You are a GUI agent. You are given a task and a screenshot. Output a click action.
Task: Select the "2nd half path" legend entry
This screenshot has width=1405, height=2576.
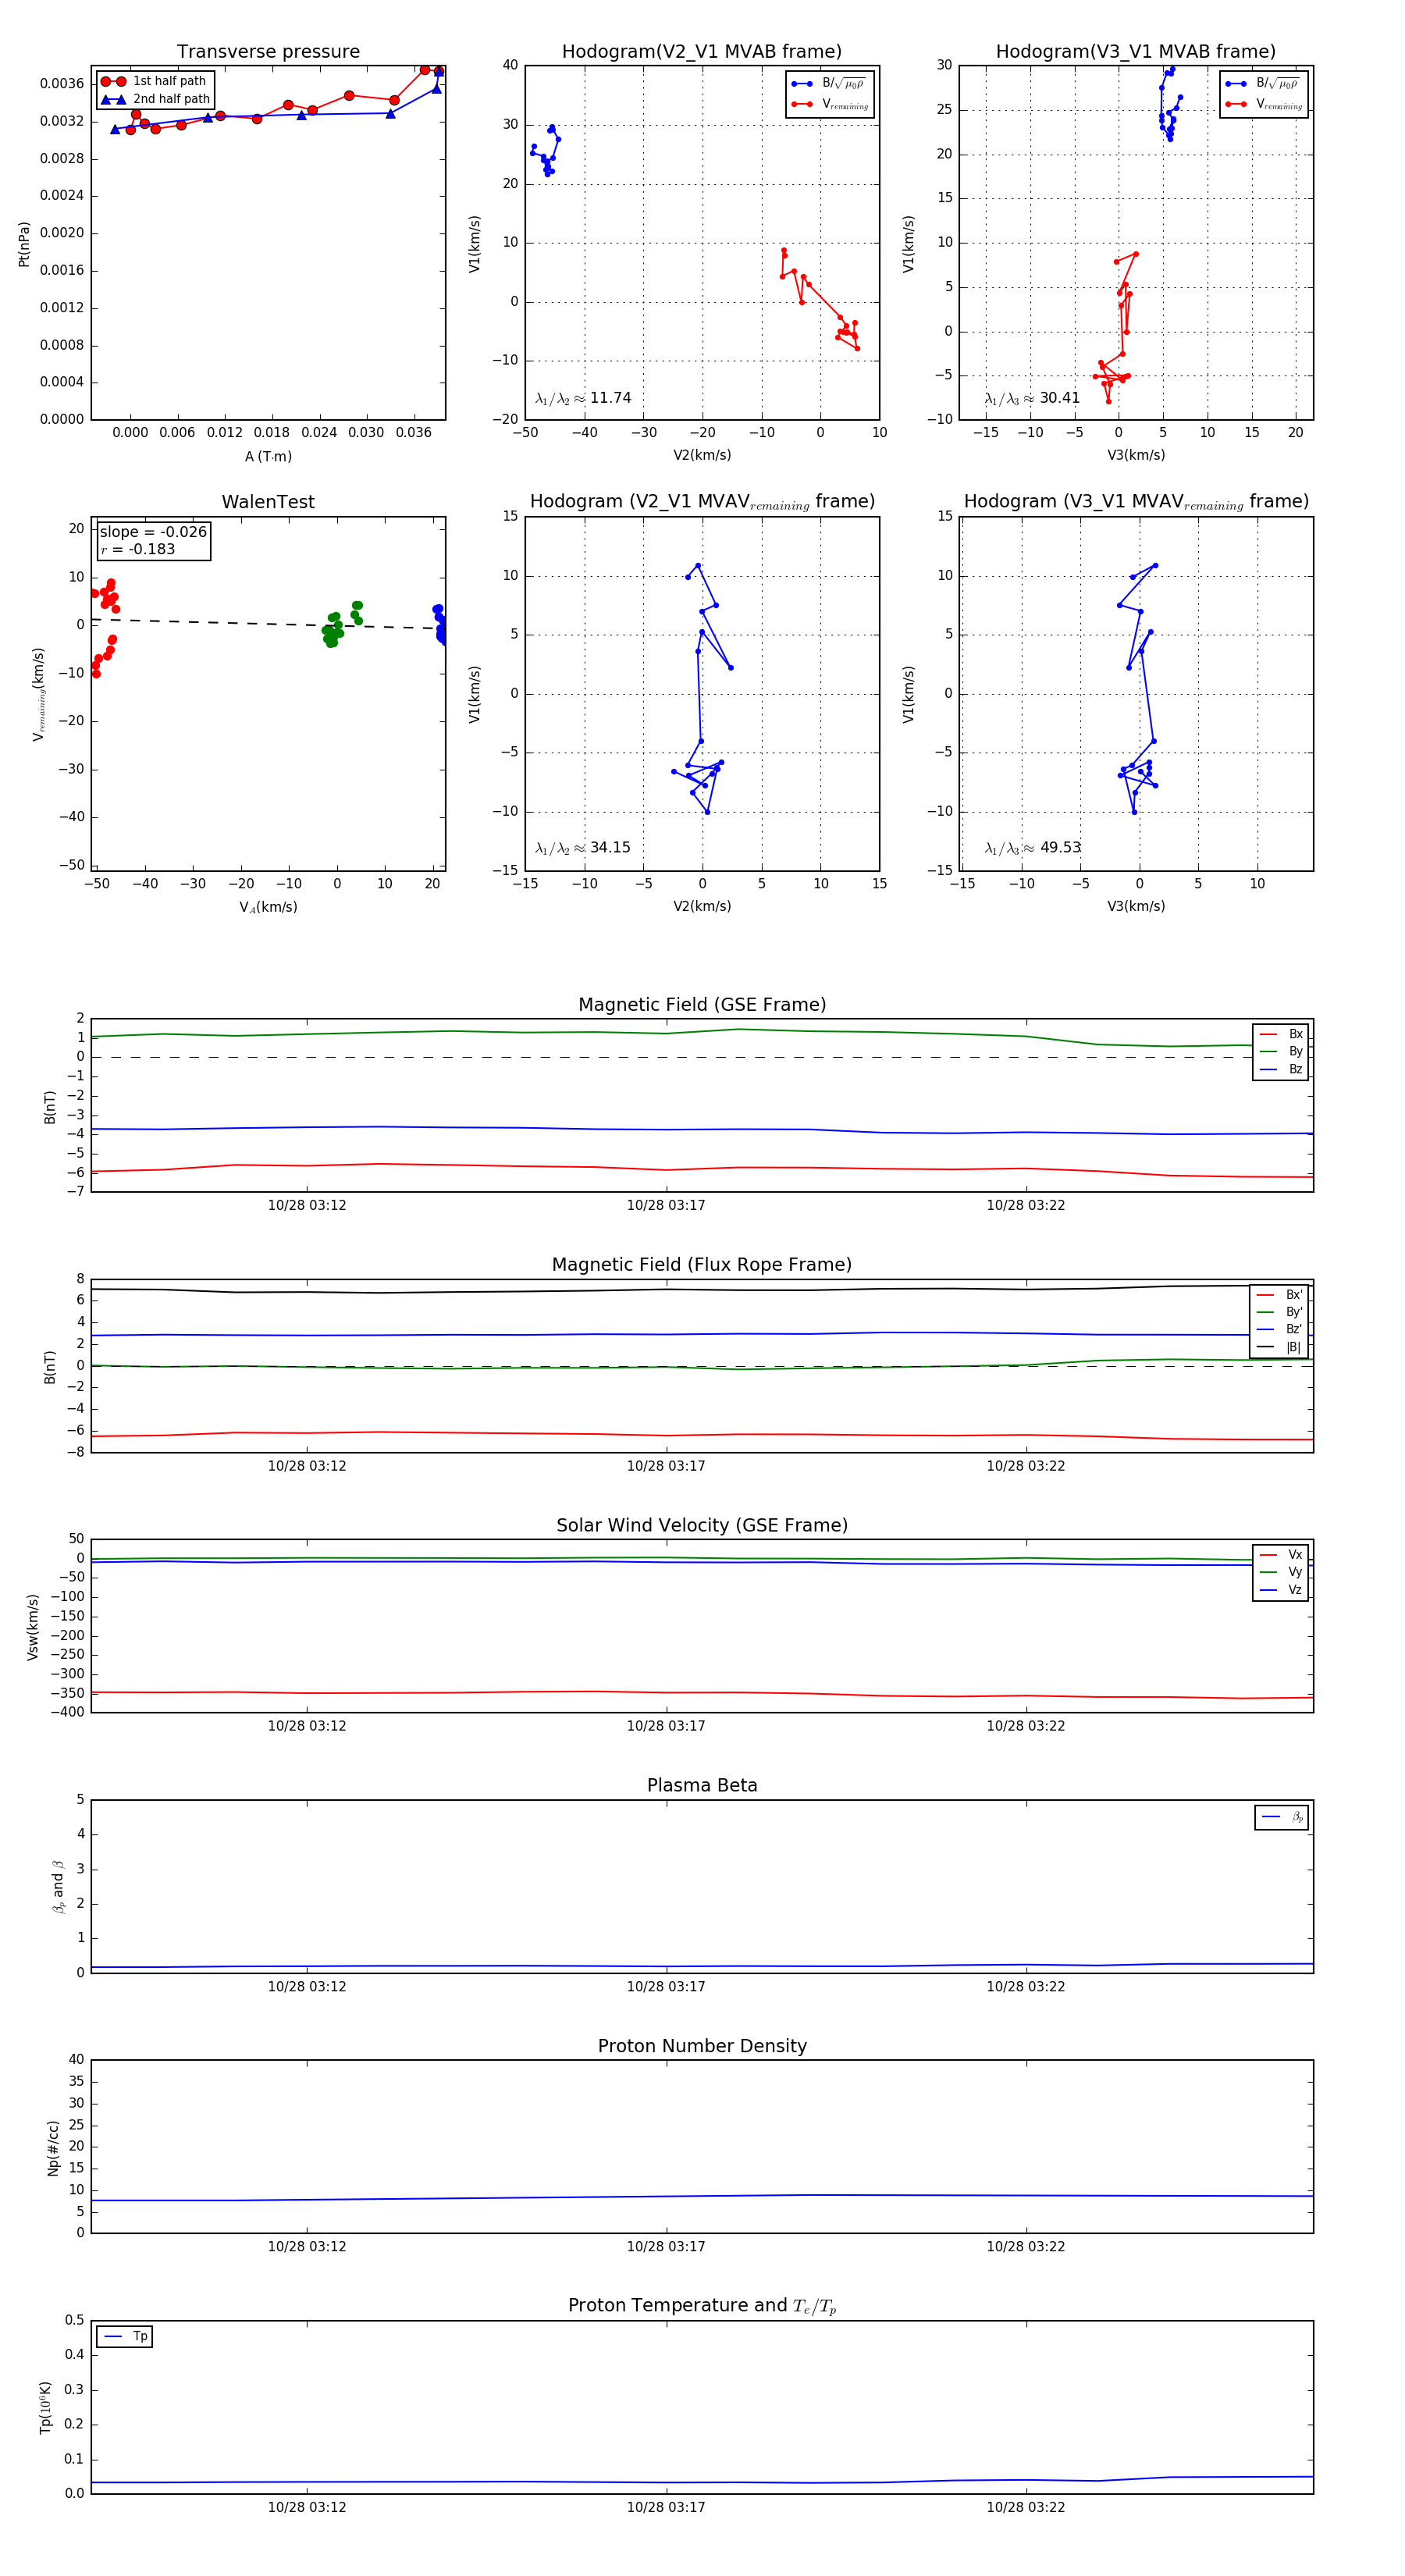[155, 99]
